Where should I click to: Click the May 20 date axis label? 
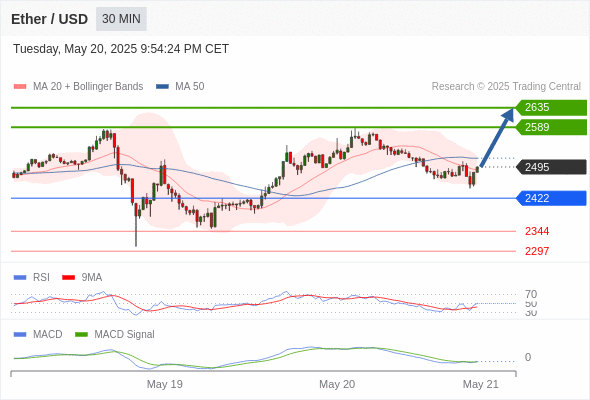(337, 384)
